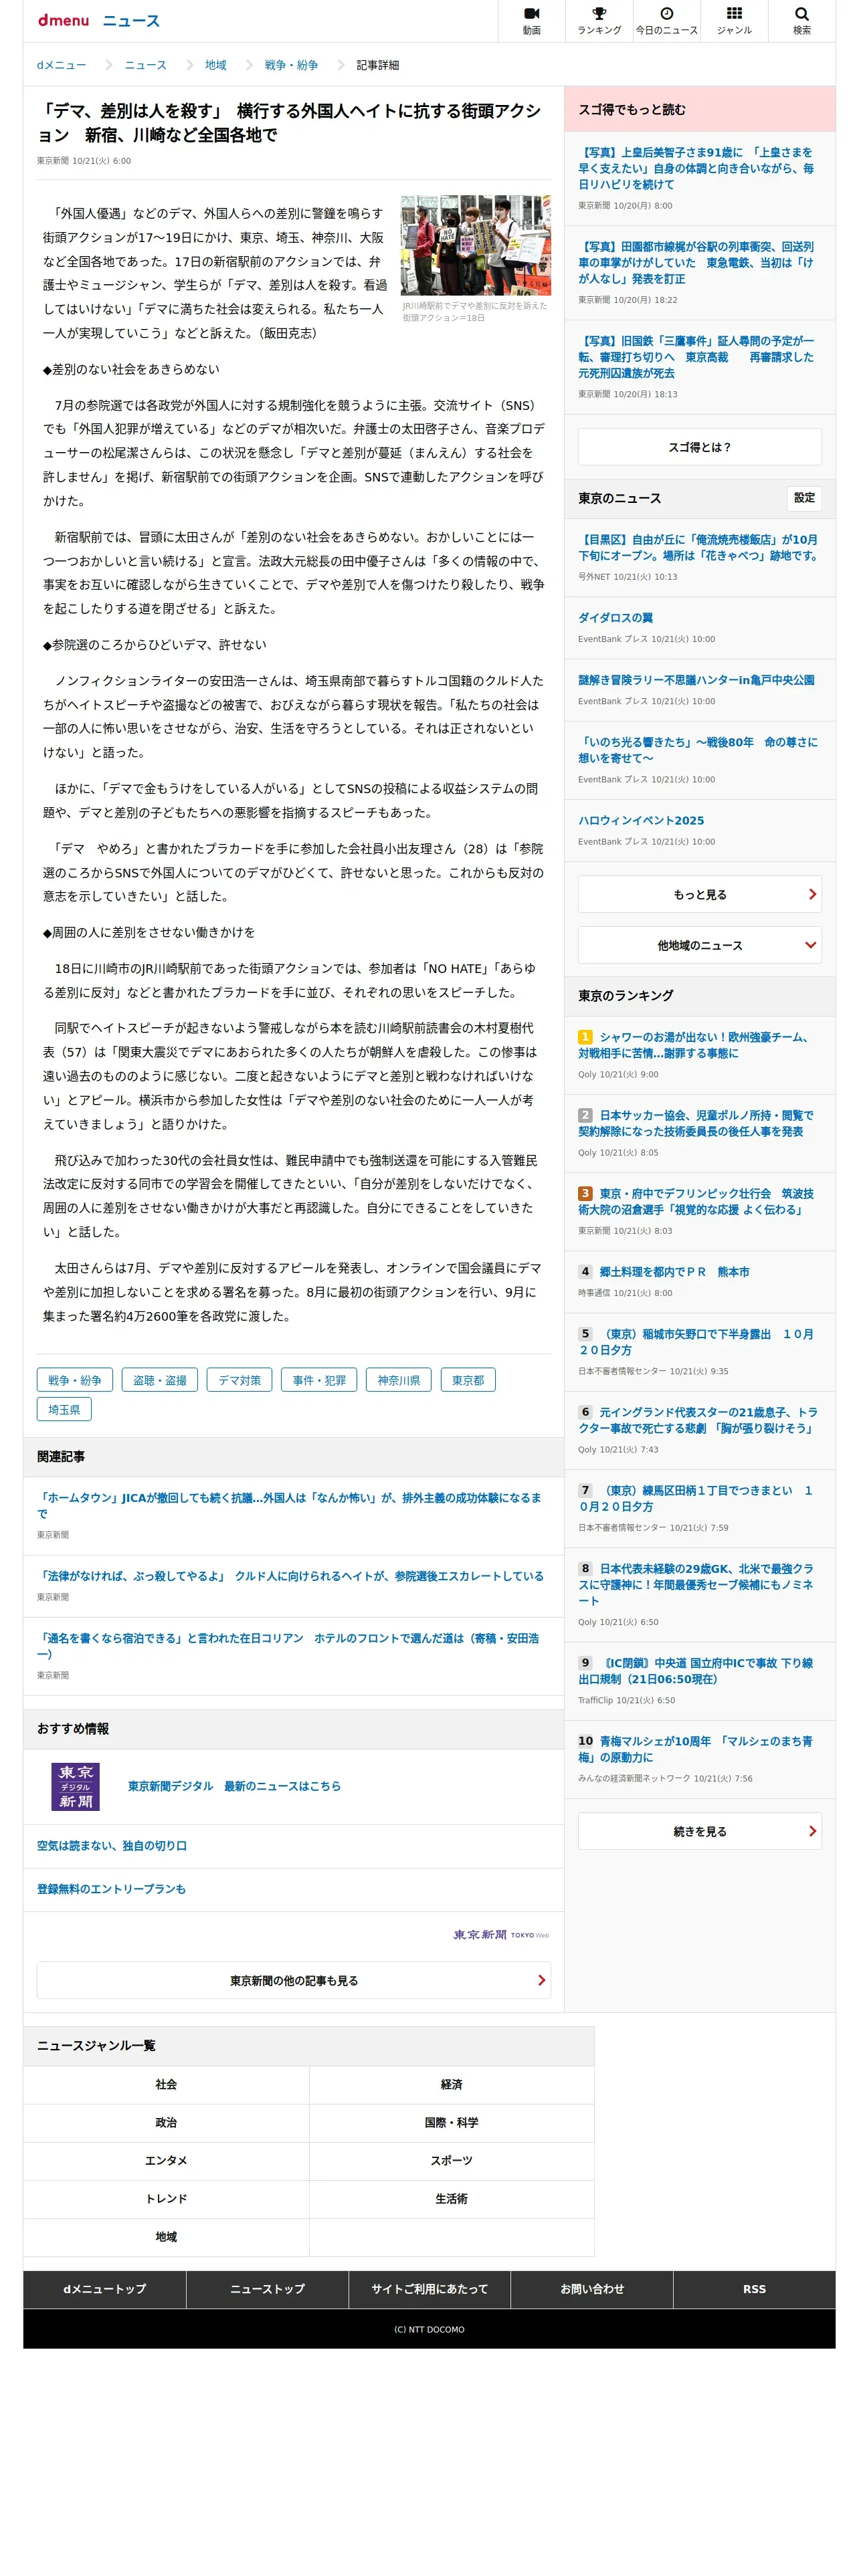The height and width of the screenshot is (2576, 859).
Task: Open RSS footer link
Action: pos(754,2289)
